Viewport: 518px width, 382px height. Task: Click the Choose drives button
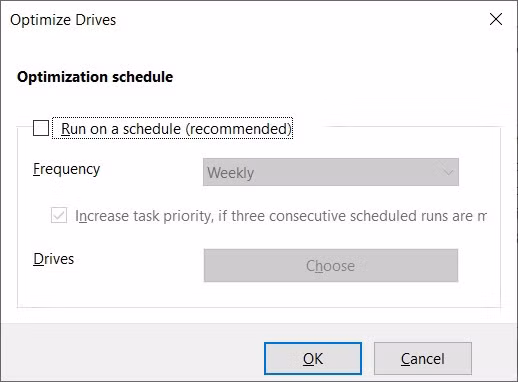pyautogui.click(x=331, y=265)
